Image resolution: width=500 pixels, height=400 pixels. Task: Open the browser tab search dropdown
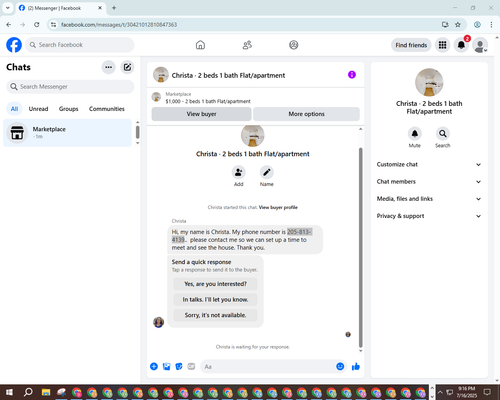(x=8, y=8)
